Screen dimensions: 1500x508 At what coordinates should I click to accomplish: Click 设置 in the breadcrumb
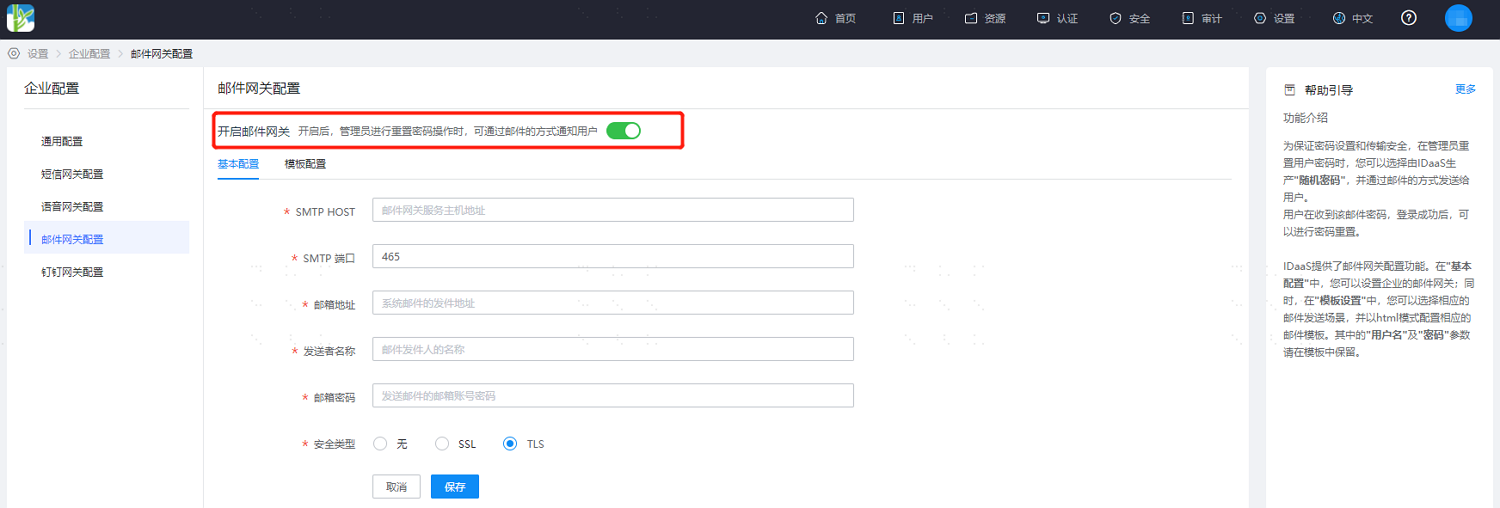coord(38,53)
